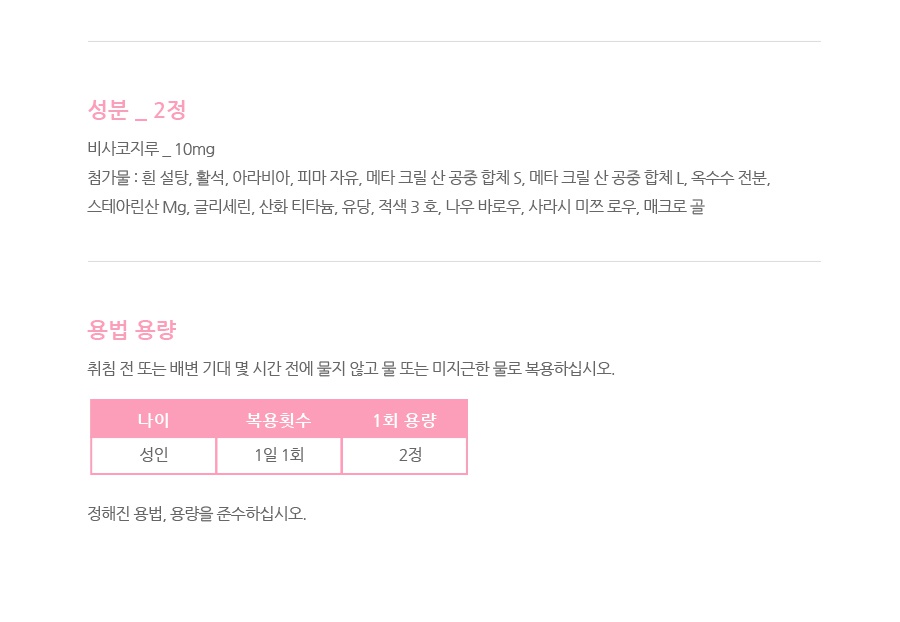Viewport: 900px width, 622px height.
Task: Click '스테아린산 Mg' in the additives list
Action: (x=138, y=207)
